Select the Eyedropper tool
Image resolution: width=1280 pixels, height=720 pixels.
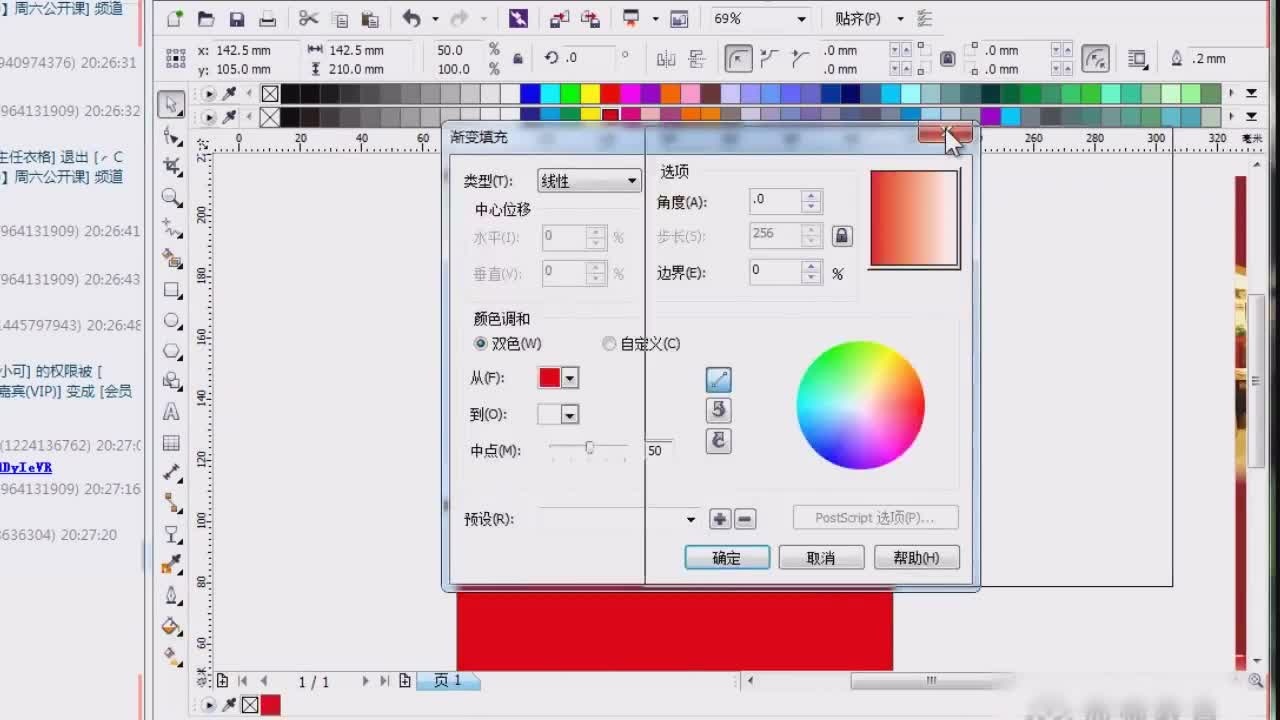tap(172, 564)
